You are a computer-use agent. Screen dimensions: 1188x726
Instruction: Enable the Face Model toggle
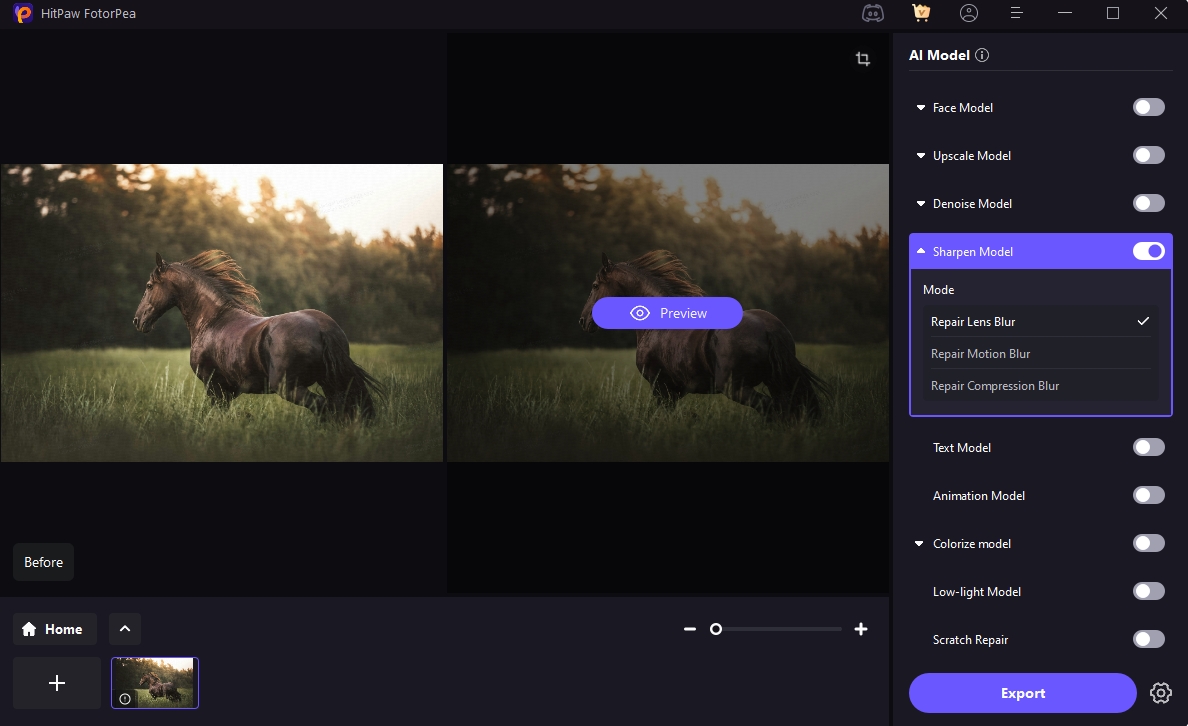point(1149,107)
